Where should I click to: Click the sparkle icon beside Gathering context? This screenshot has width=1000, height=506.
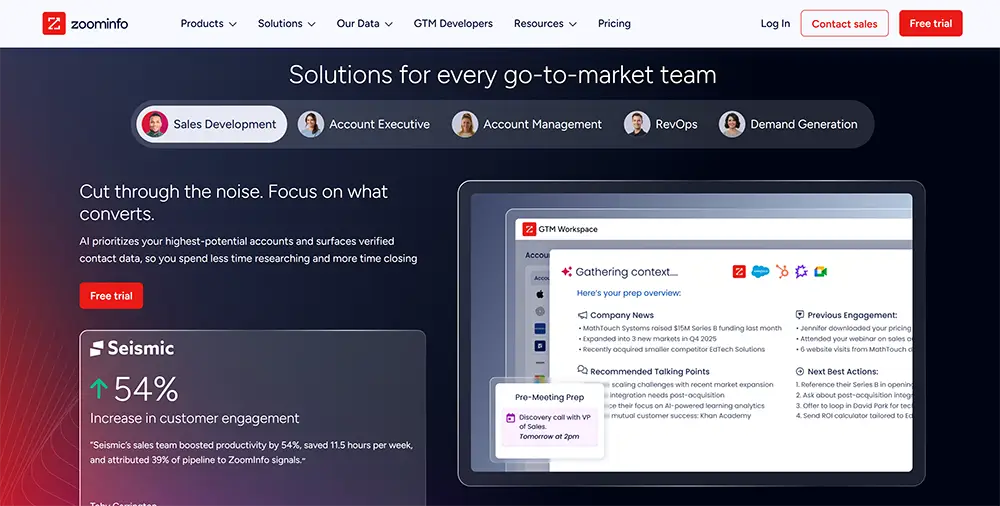566,272
